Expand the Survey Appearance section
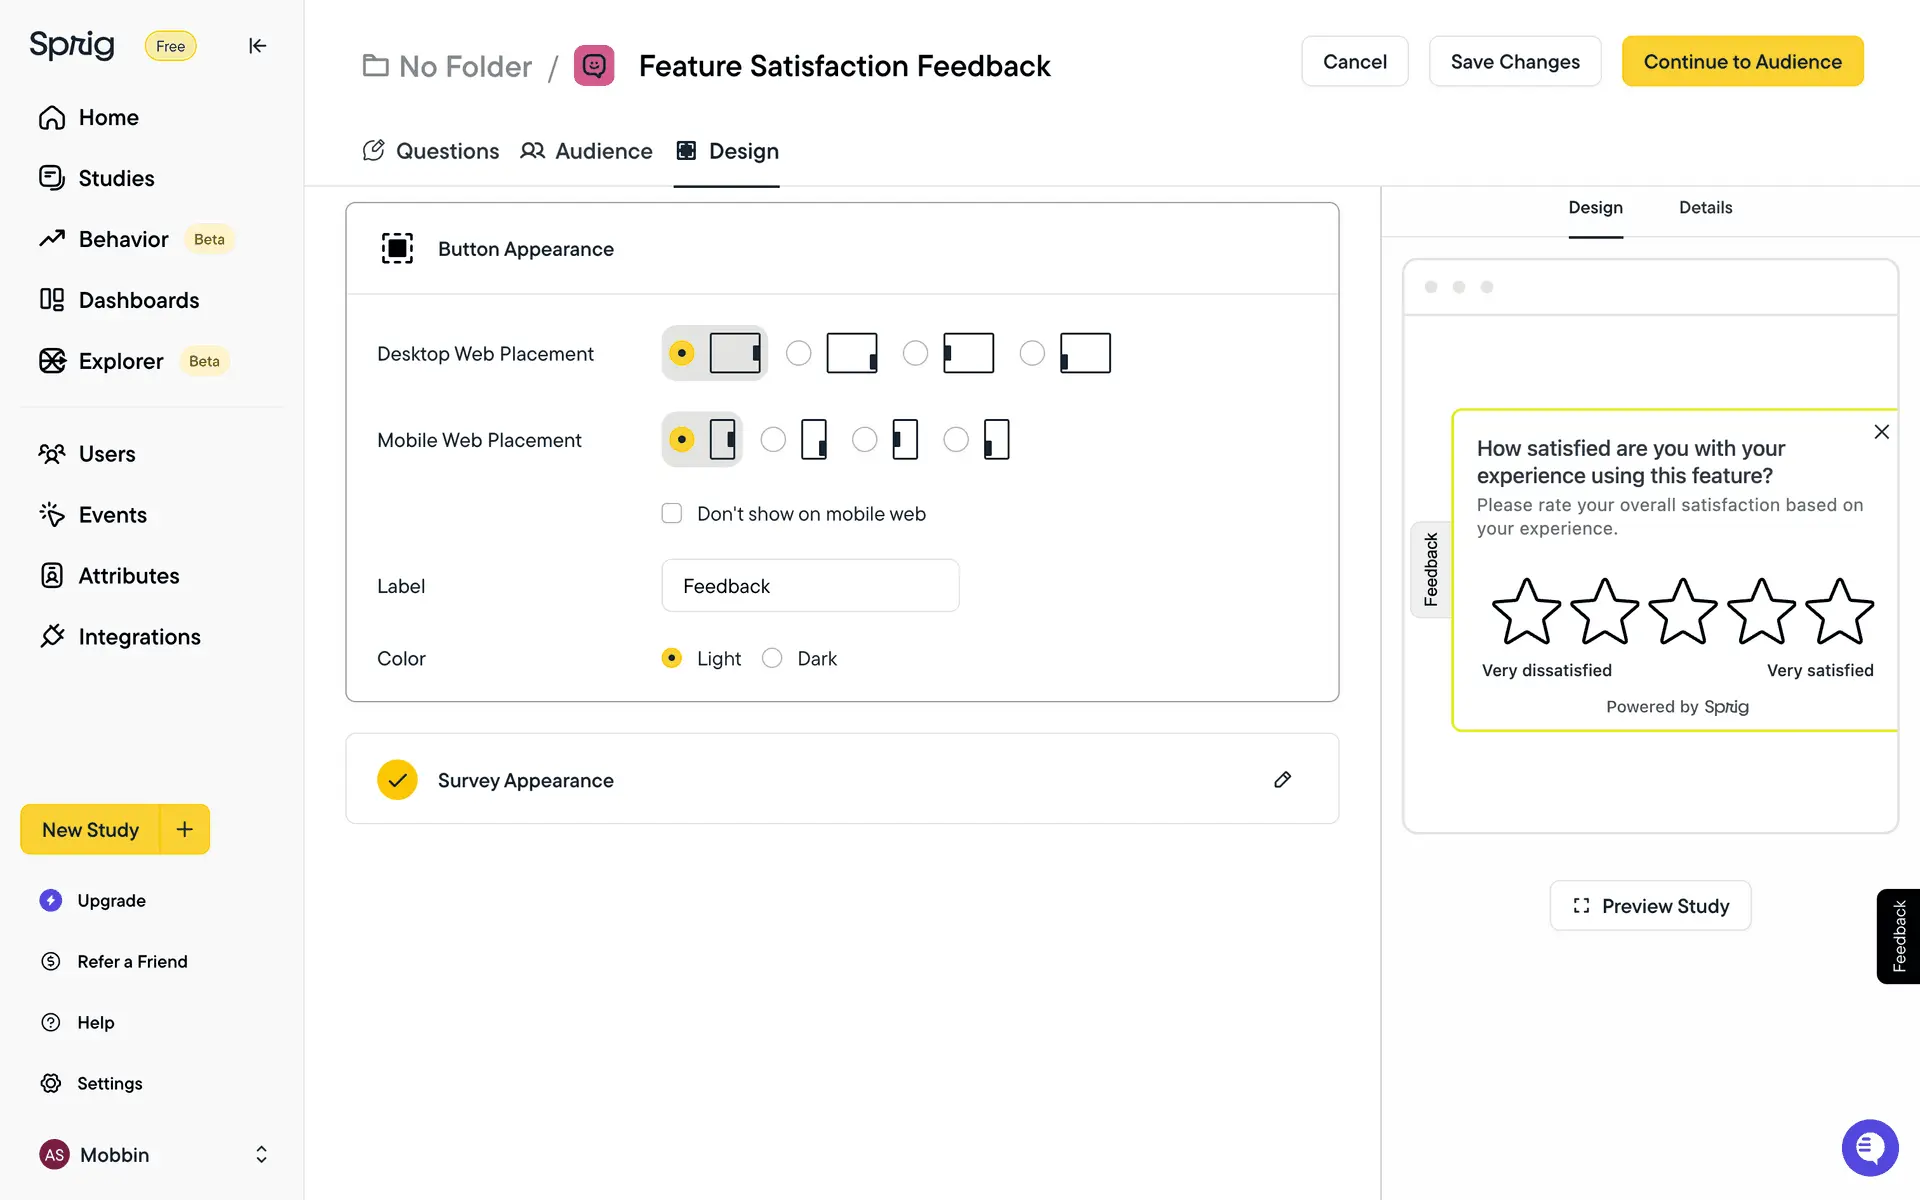Image resolution: width=1920 pixels, height=1200 pixels. [525, 780]
